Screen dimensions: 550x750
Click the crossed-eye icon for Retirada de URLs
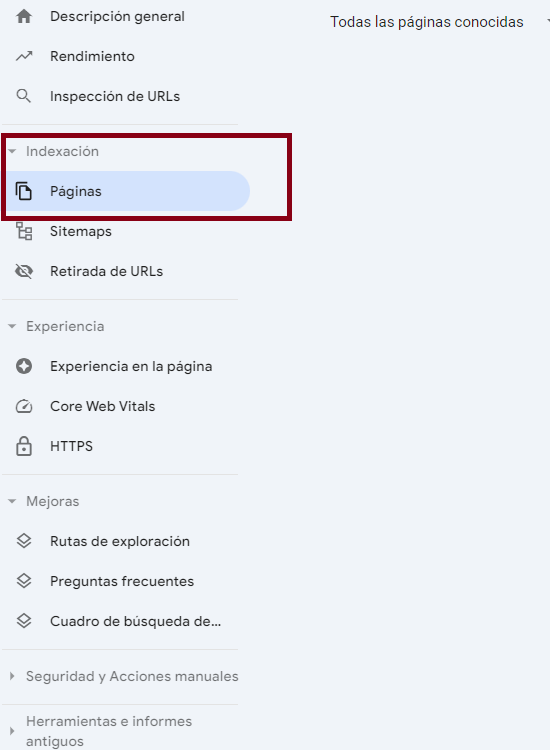point(24,271)
